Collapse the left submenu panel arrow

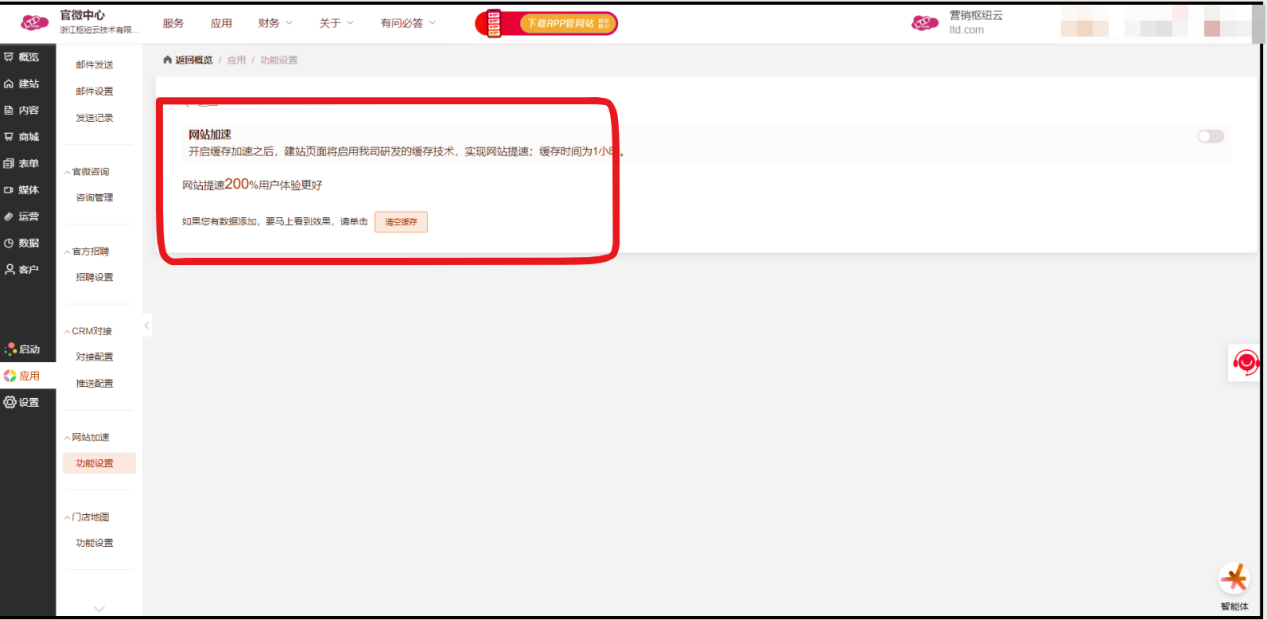pos(147,325)
